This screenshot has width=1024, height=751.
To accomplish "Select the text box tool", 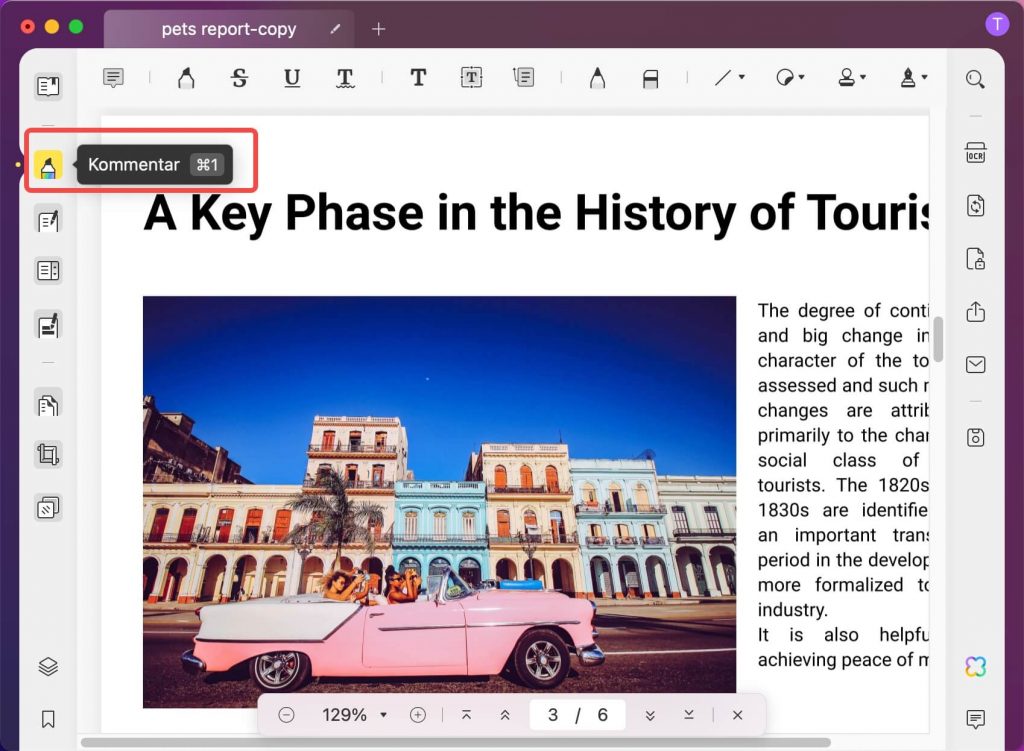I will 471,78.
